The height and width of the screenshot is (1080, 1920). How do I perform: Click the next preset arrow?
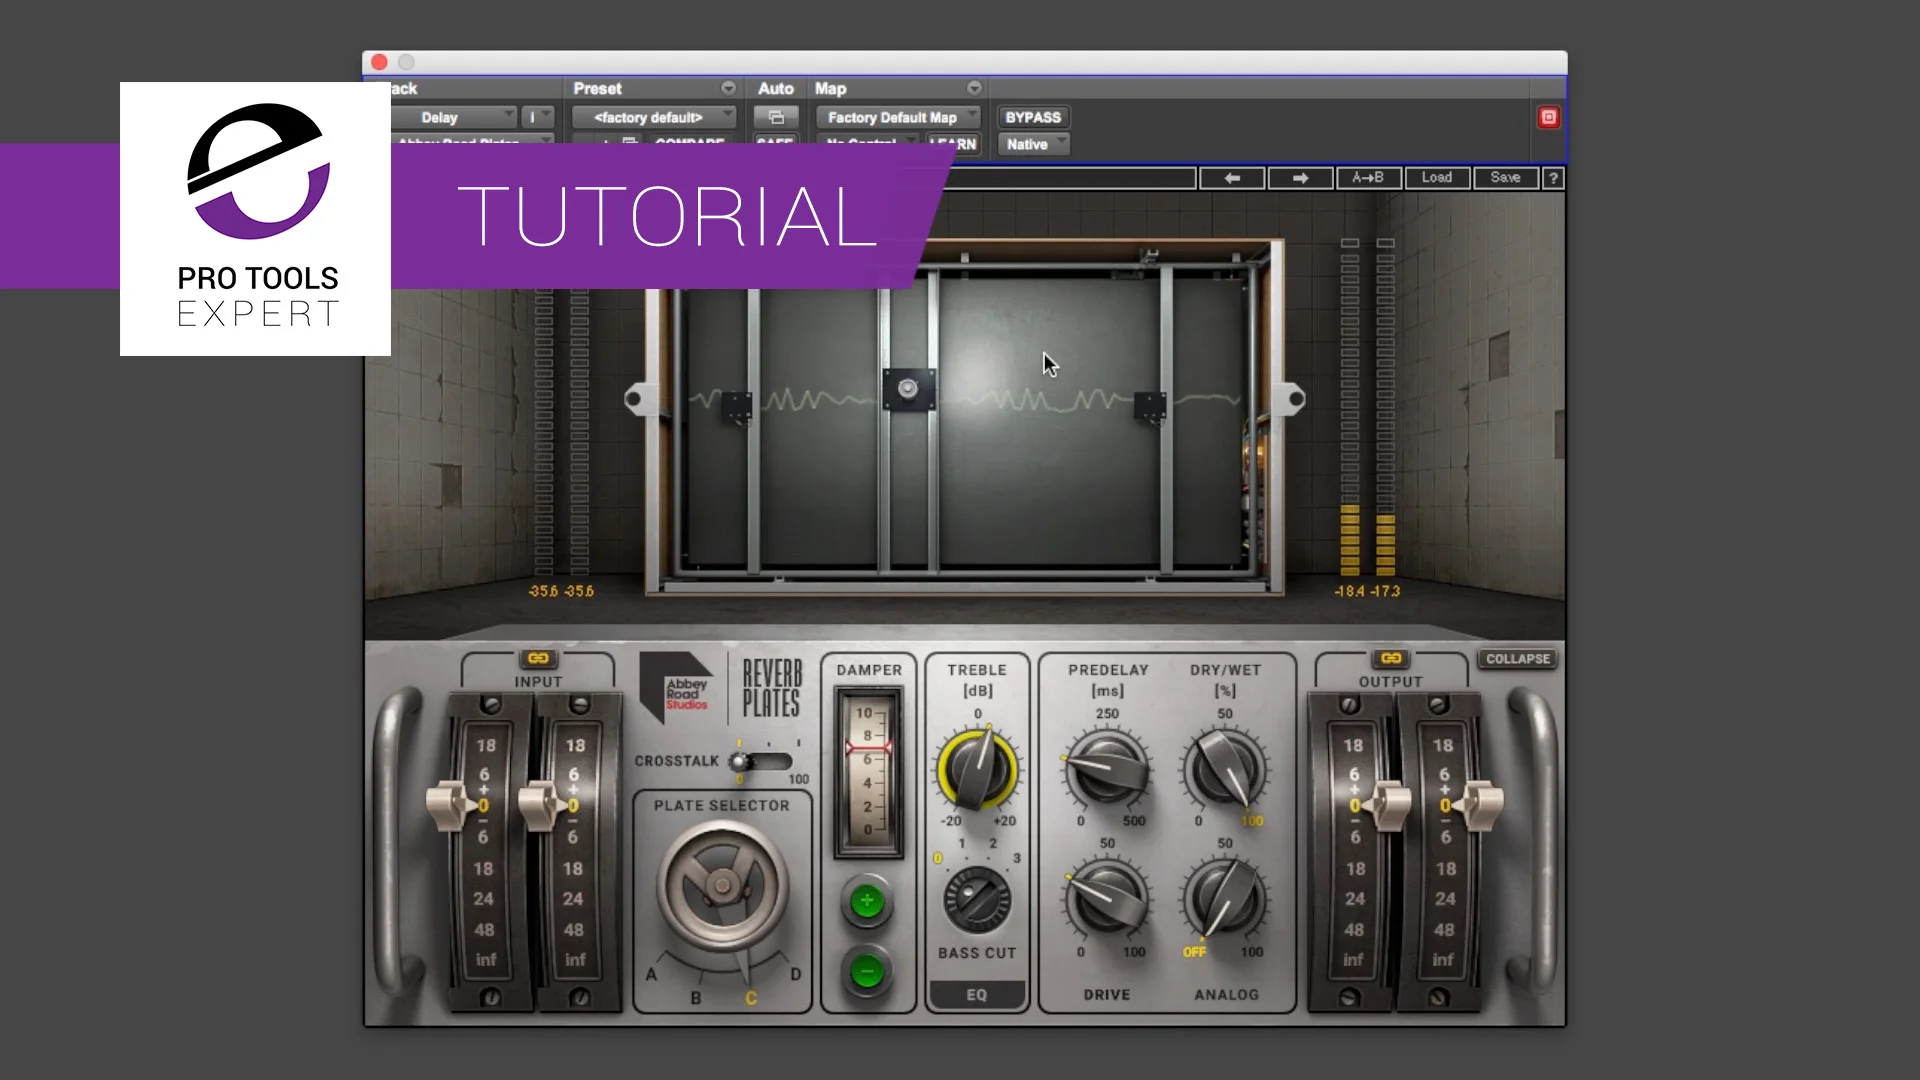point(1300,178)
